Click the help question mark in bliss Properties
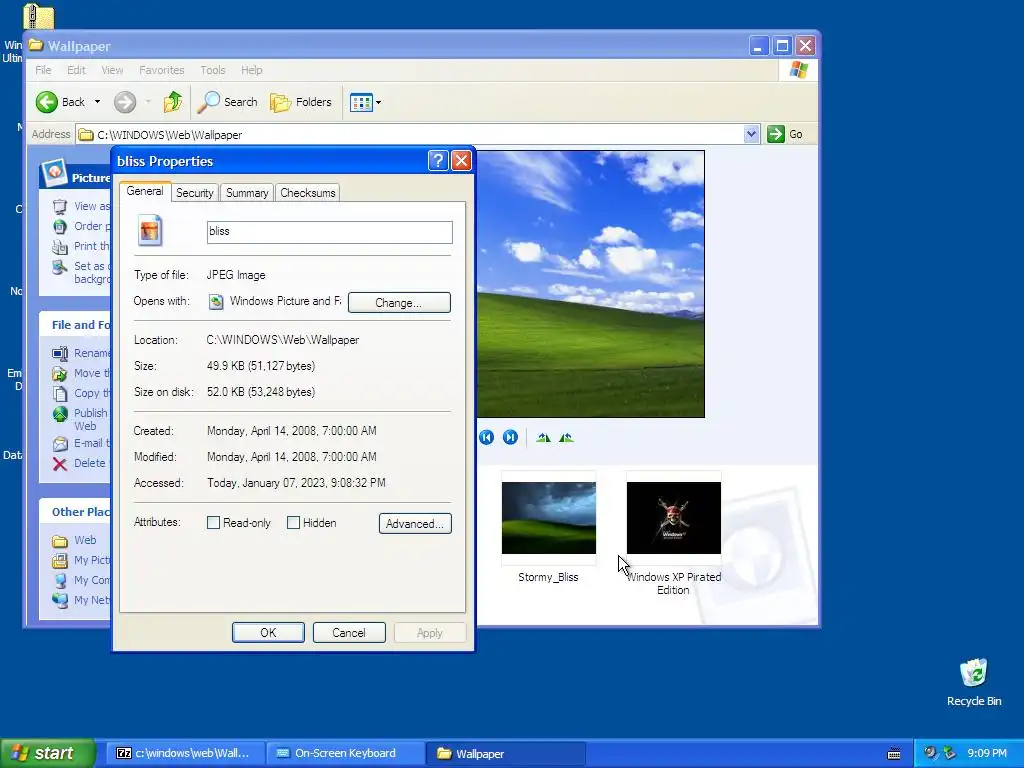The width and height of the screenshot is (1024, 768). tap(438, 161)
